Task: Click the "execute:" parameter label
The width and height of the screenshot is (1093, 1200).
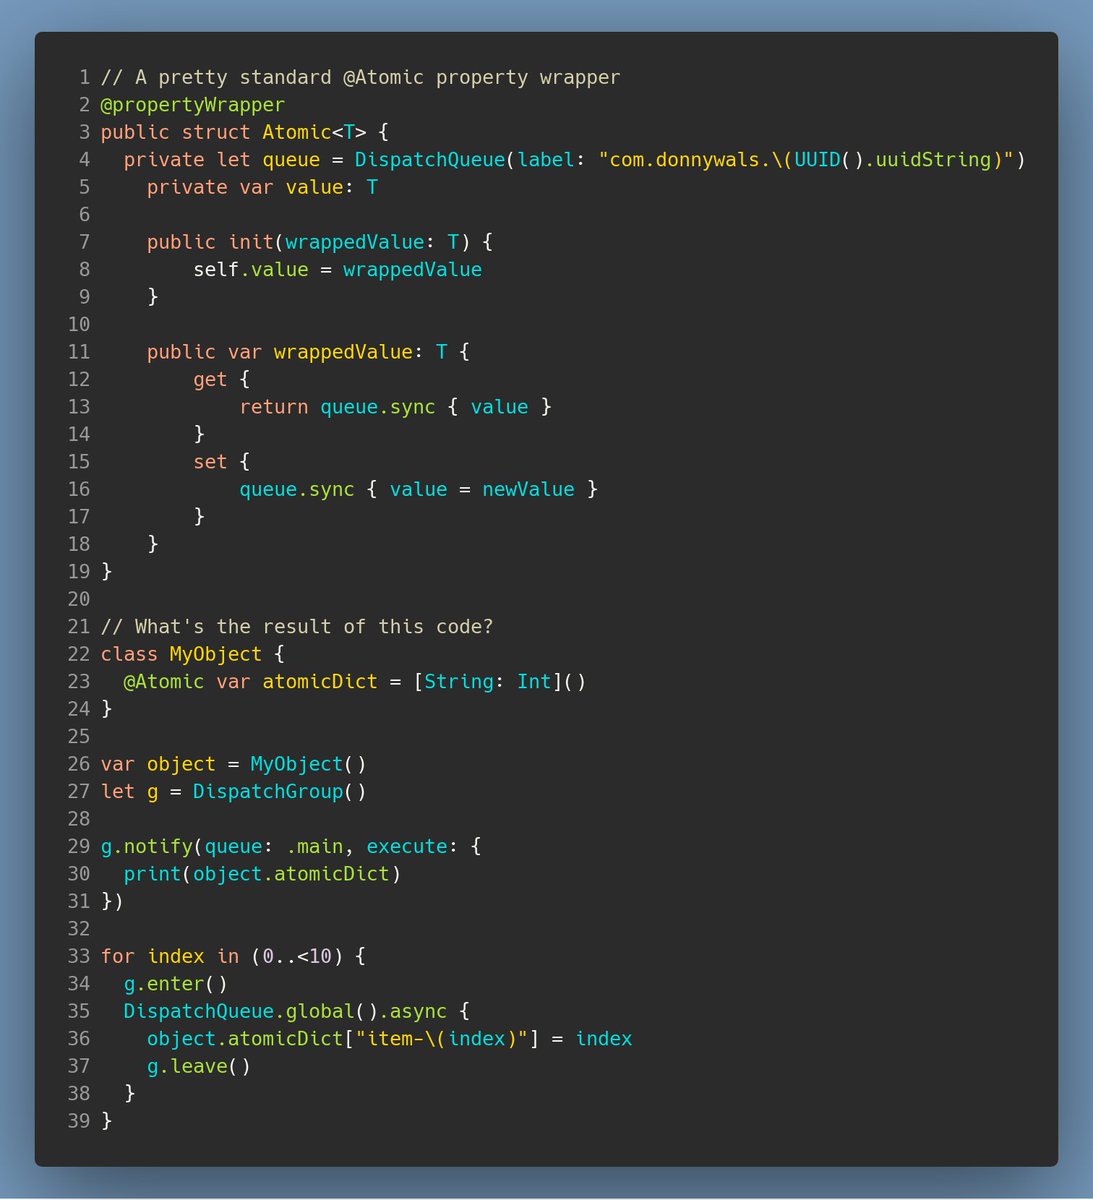Action: (x=413, y=847)
